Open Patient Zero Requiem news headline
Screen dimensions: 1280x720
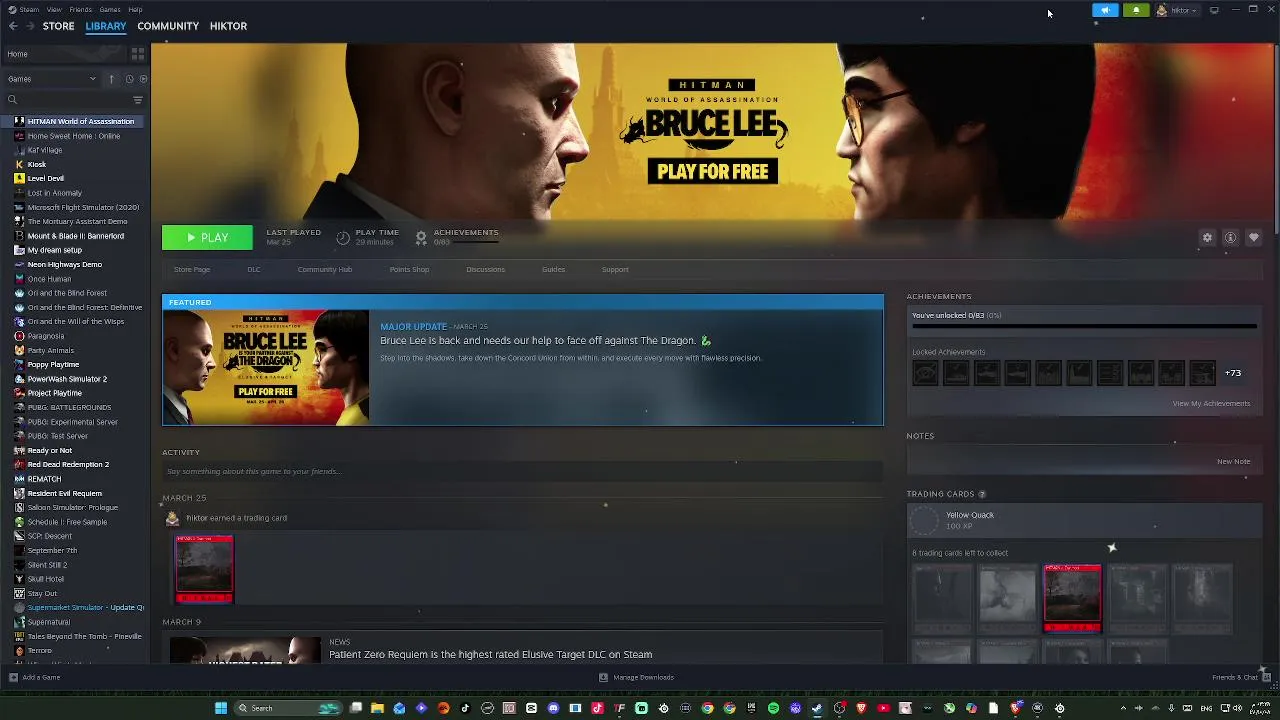point(490,654)
